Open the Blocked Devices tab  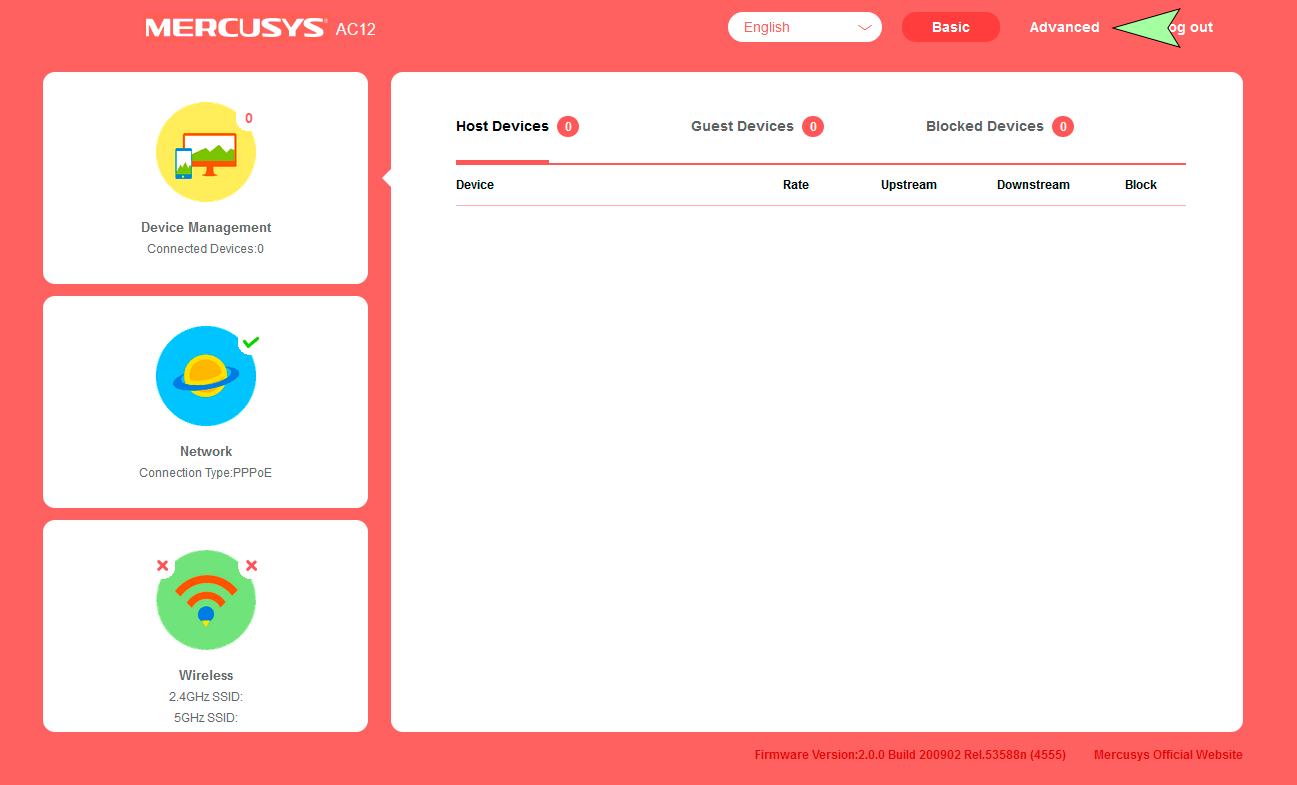tap(983, 126)
